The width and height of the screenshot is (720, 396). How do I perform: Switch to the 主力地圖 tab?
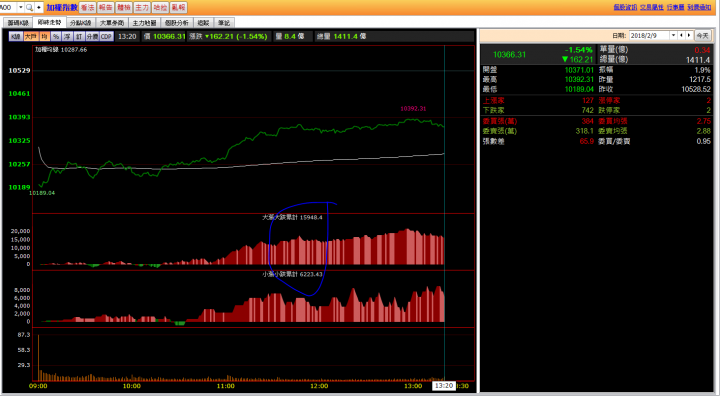144,23
